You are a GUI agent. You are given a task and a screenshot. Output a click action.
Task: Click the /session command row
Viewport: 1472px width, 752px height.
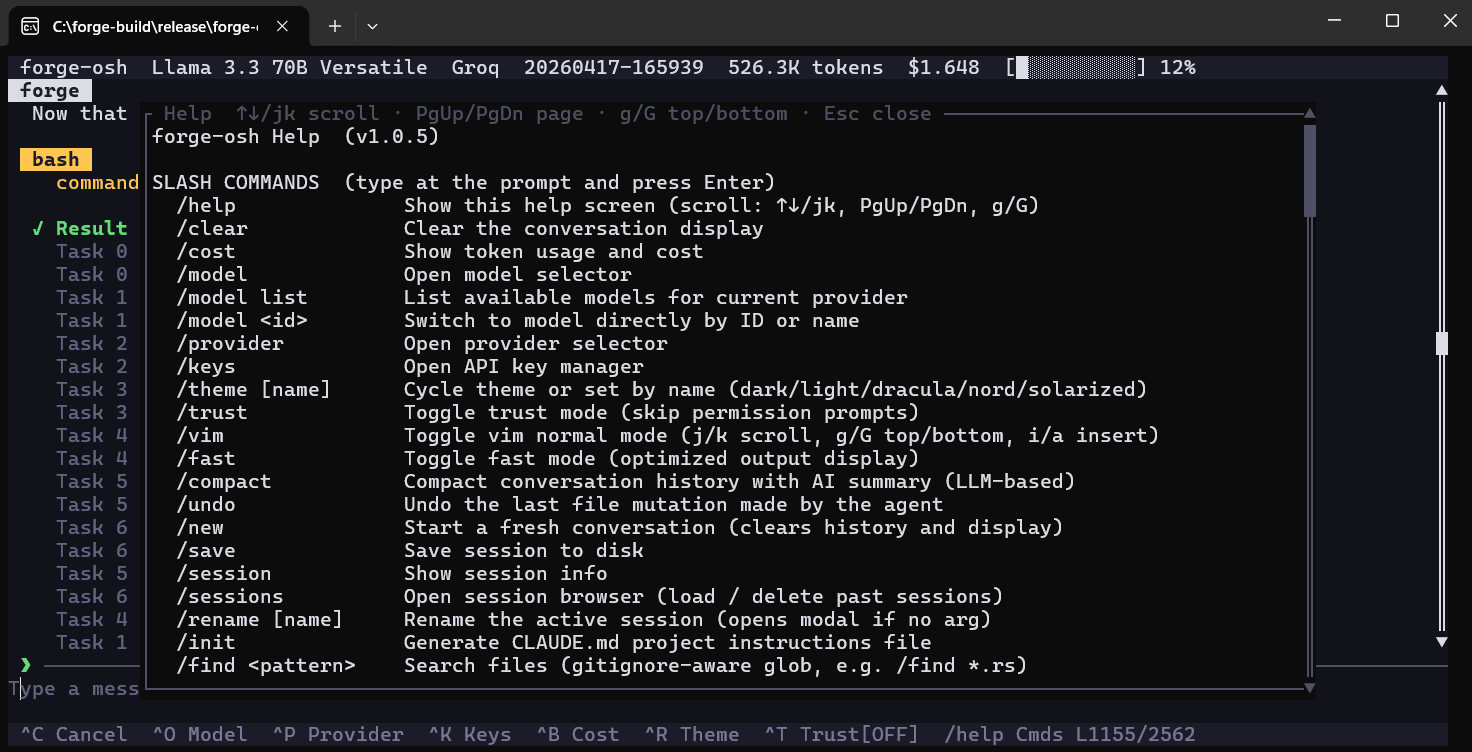click(392, 574)
